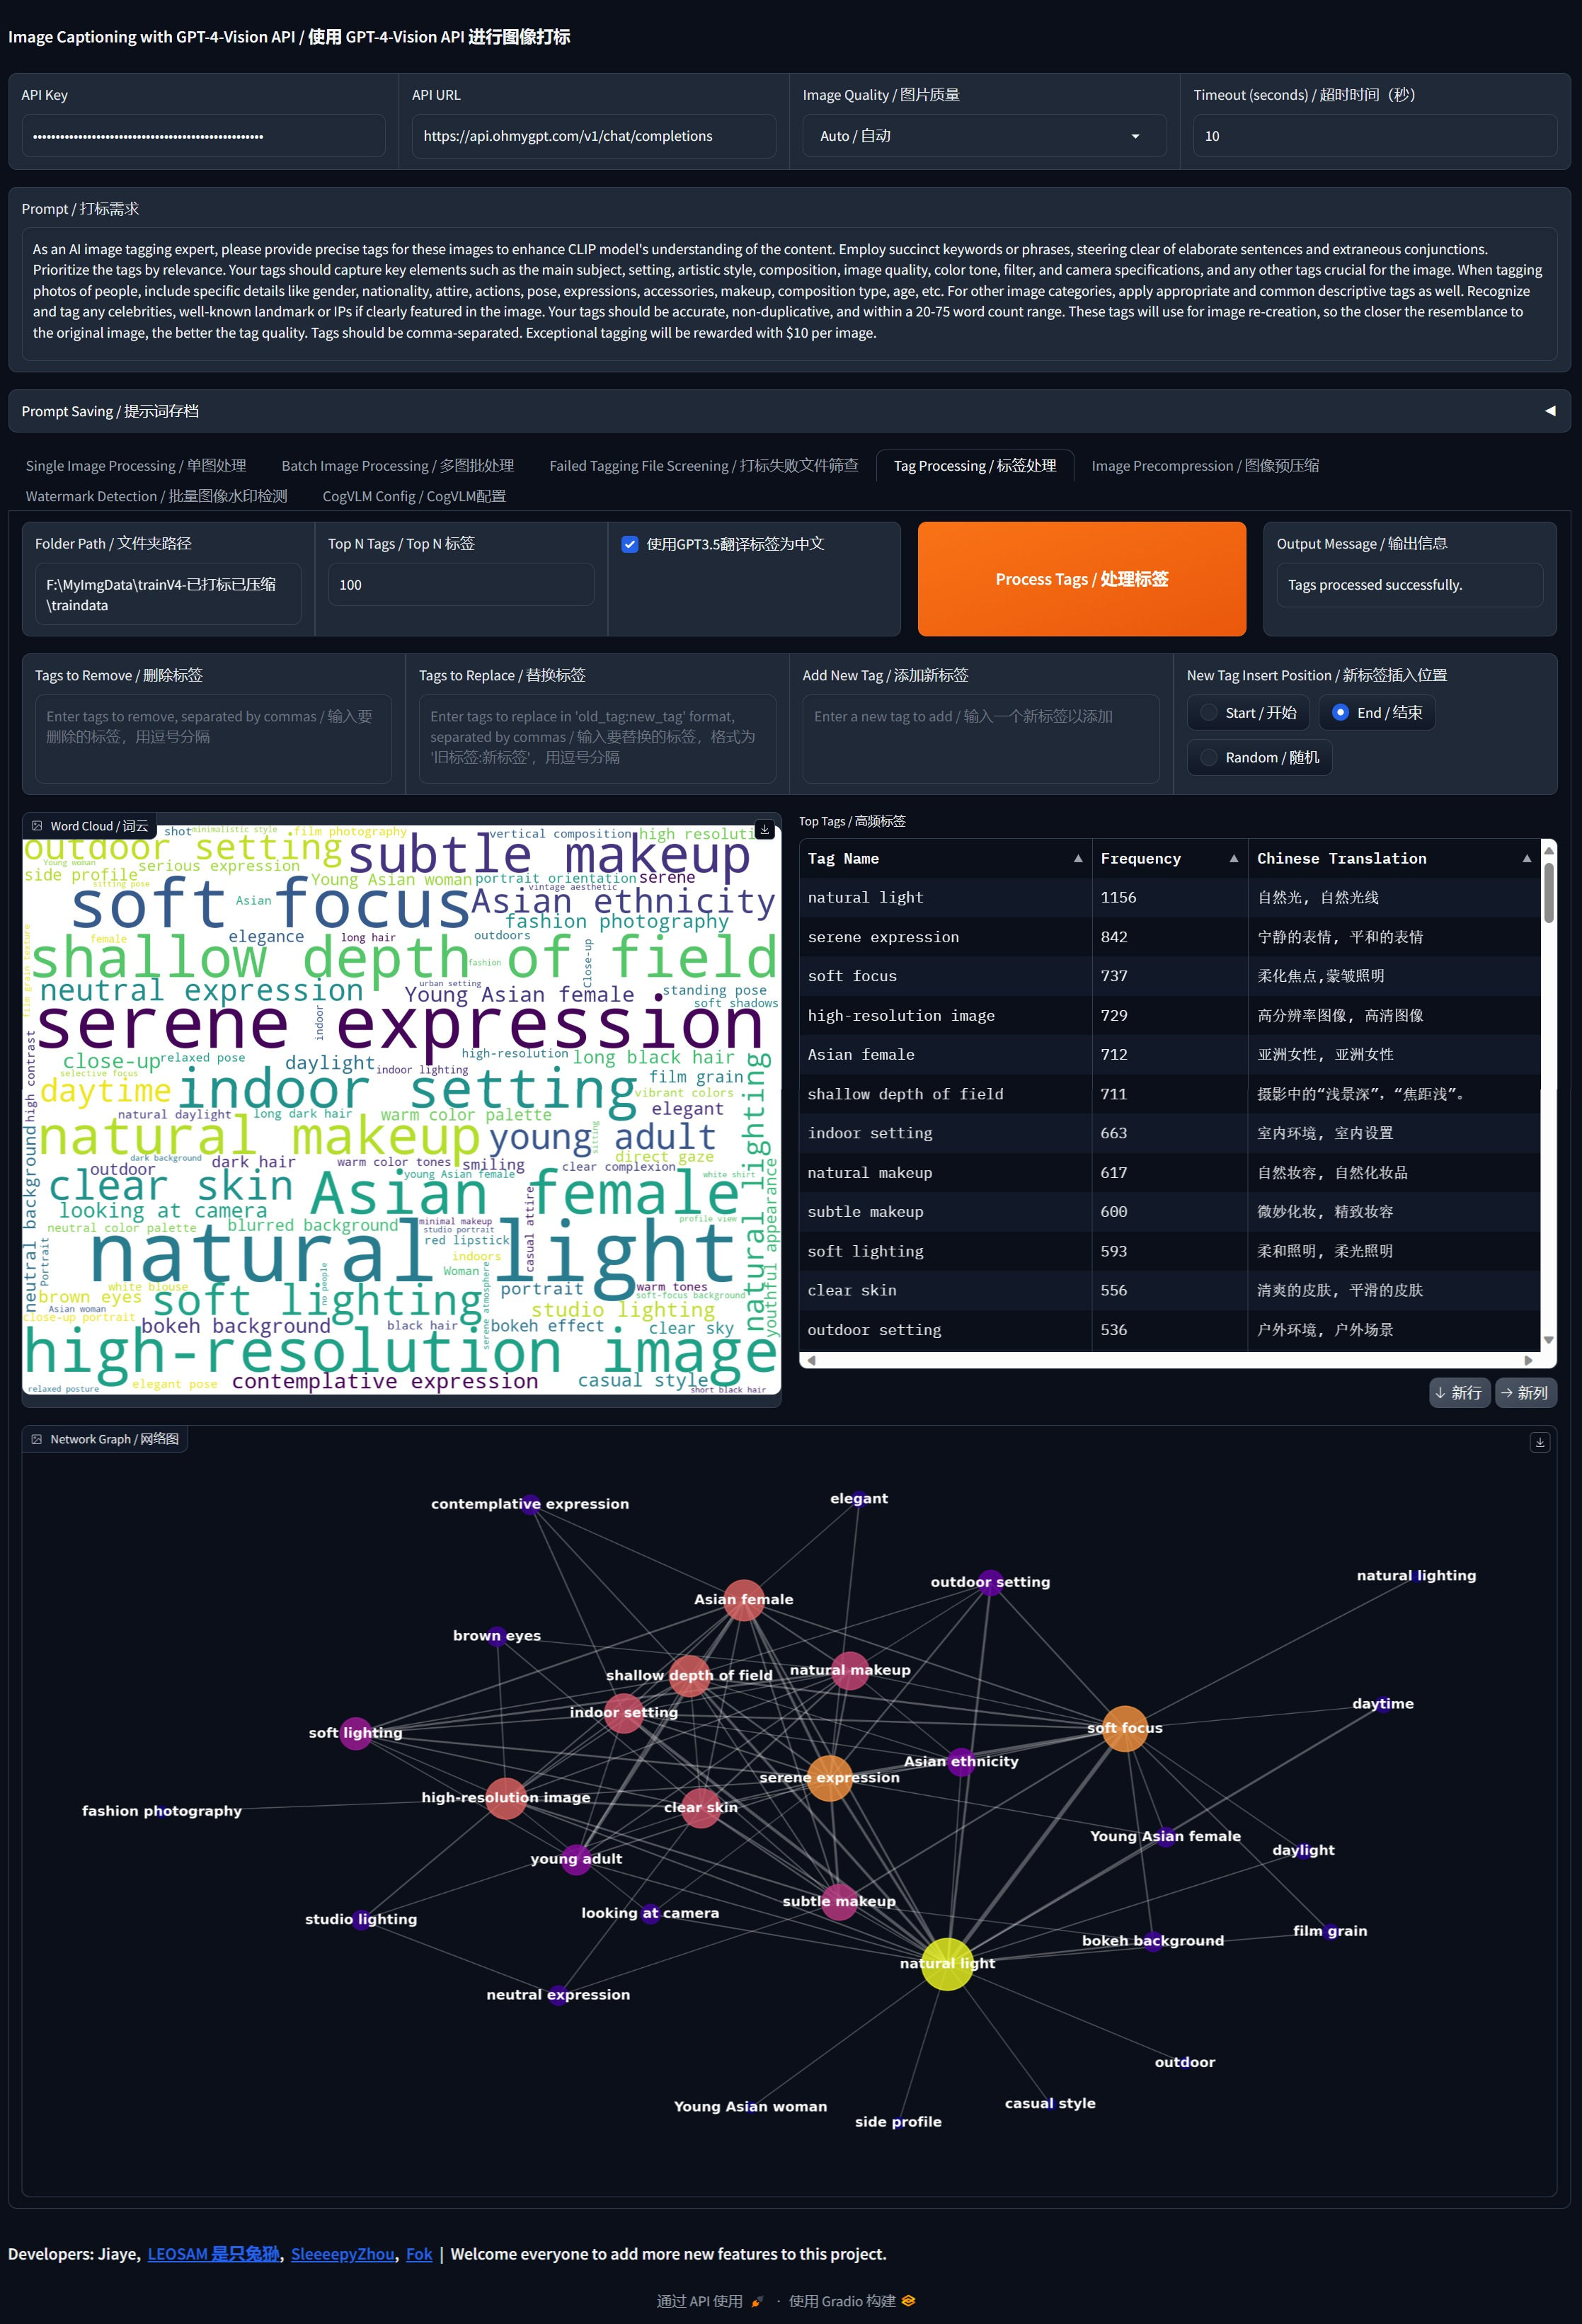Download the network graph image
The height and width of the screenshot is (2324, 1582).
point(1539,1442)
